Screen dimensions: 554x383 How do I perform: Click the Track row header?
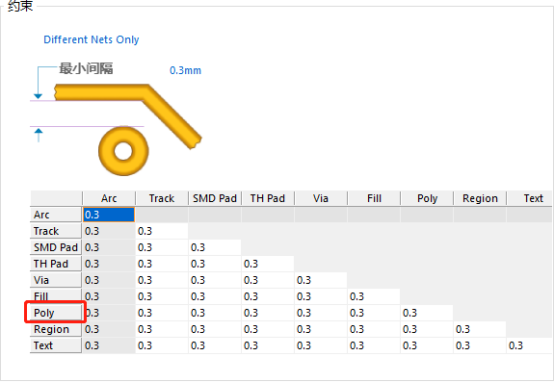coord(56,231)
